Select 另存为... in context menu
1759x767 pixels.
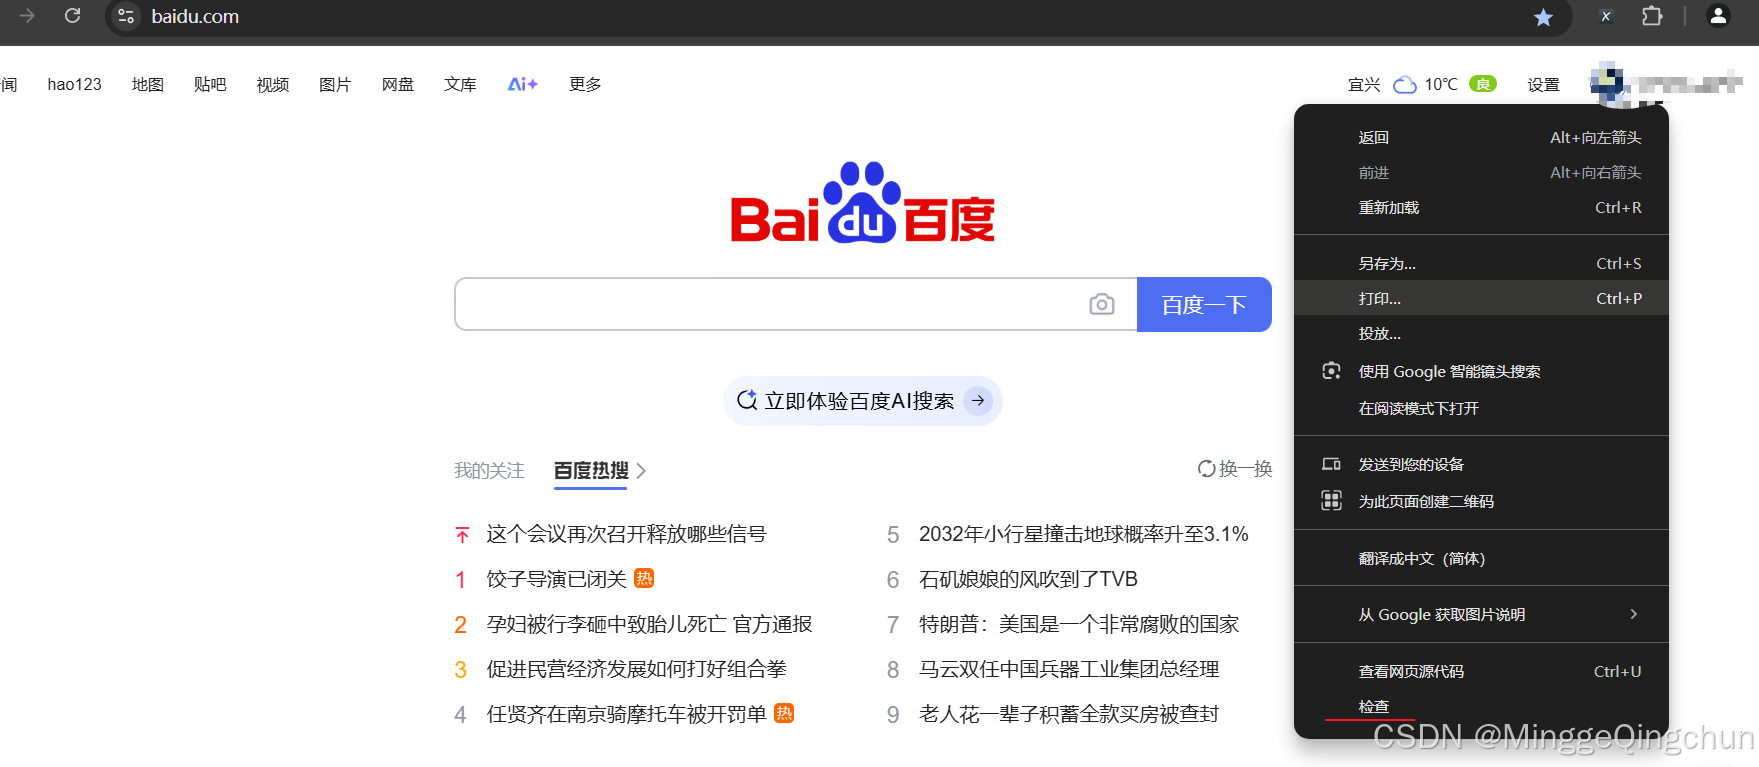[1481, 263]
